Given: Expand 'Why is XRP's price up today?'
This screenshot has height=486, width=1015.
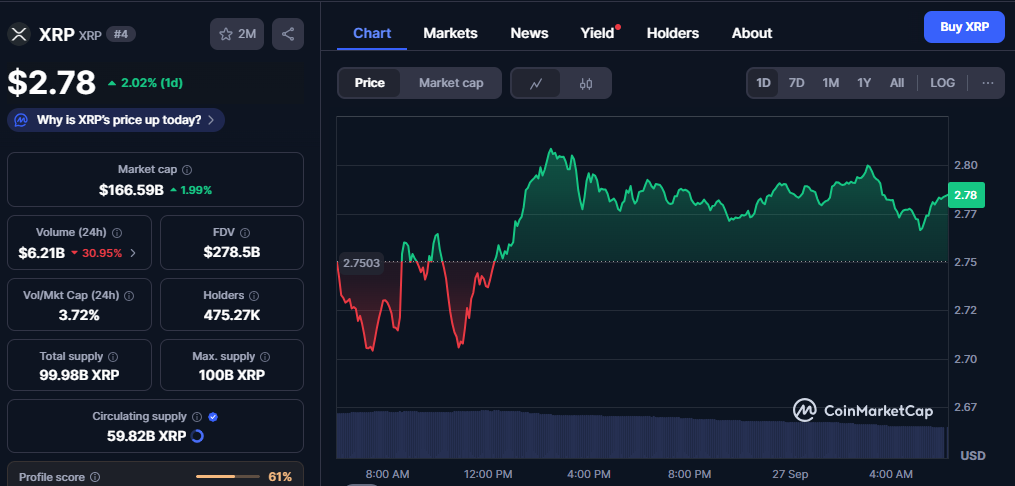Looking at the screenshot, I should click(x=116, y=120).
